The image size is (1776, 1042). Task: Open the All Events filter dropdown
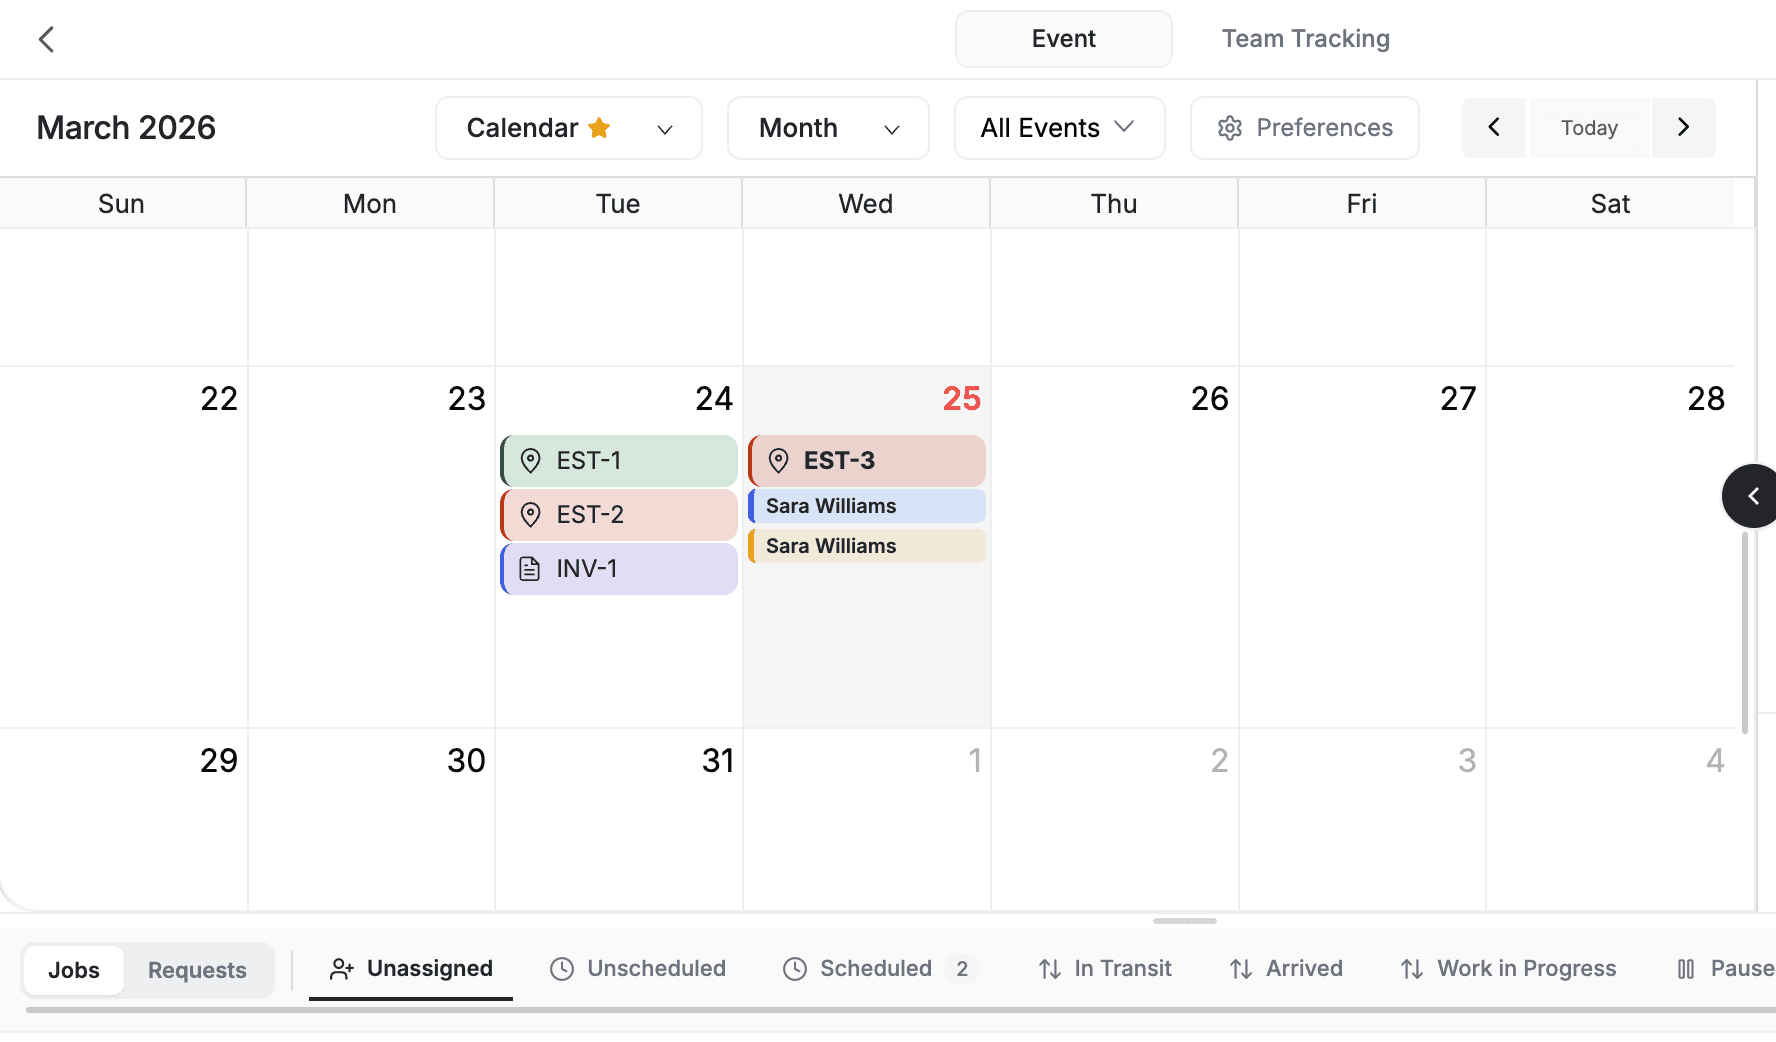click(x=1058, y=127)
